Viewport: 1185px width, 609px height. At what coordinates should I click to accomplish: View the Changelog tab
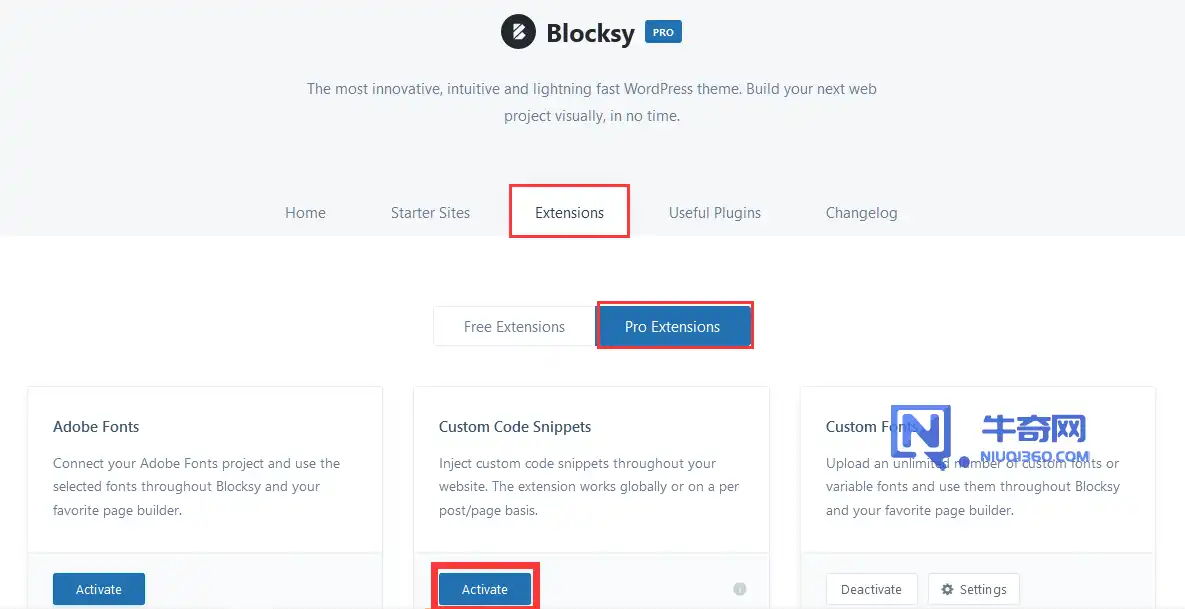(861, 212)
